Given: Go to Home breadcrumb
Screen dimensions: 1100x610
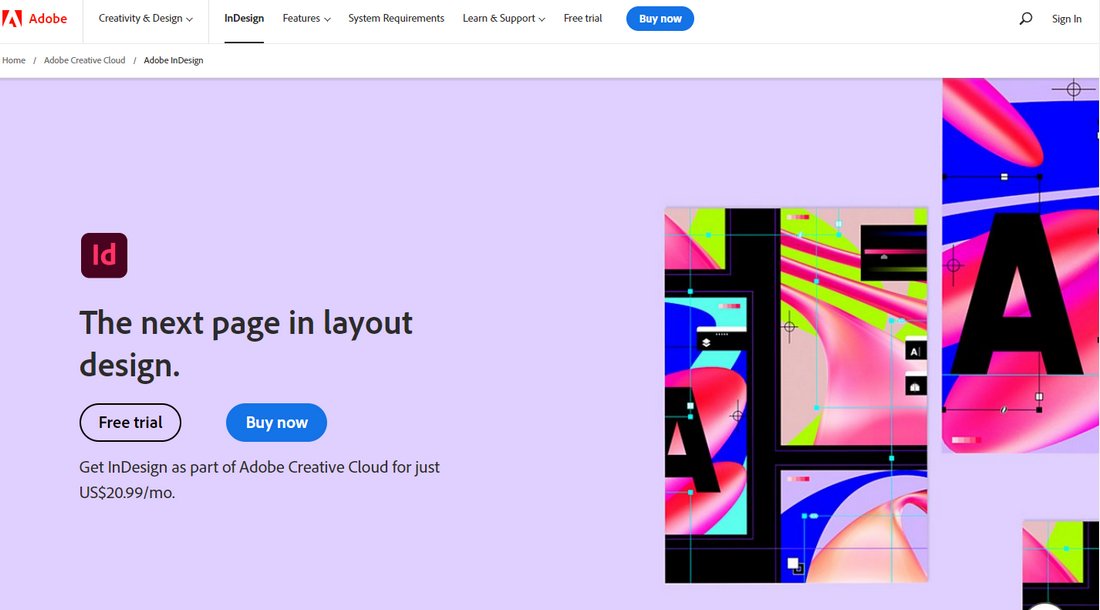Looking at the screenshot, I should pyautogui.click(x=13, y=60).
